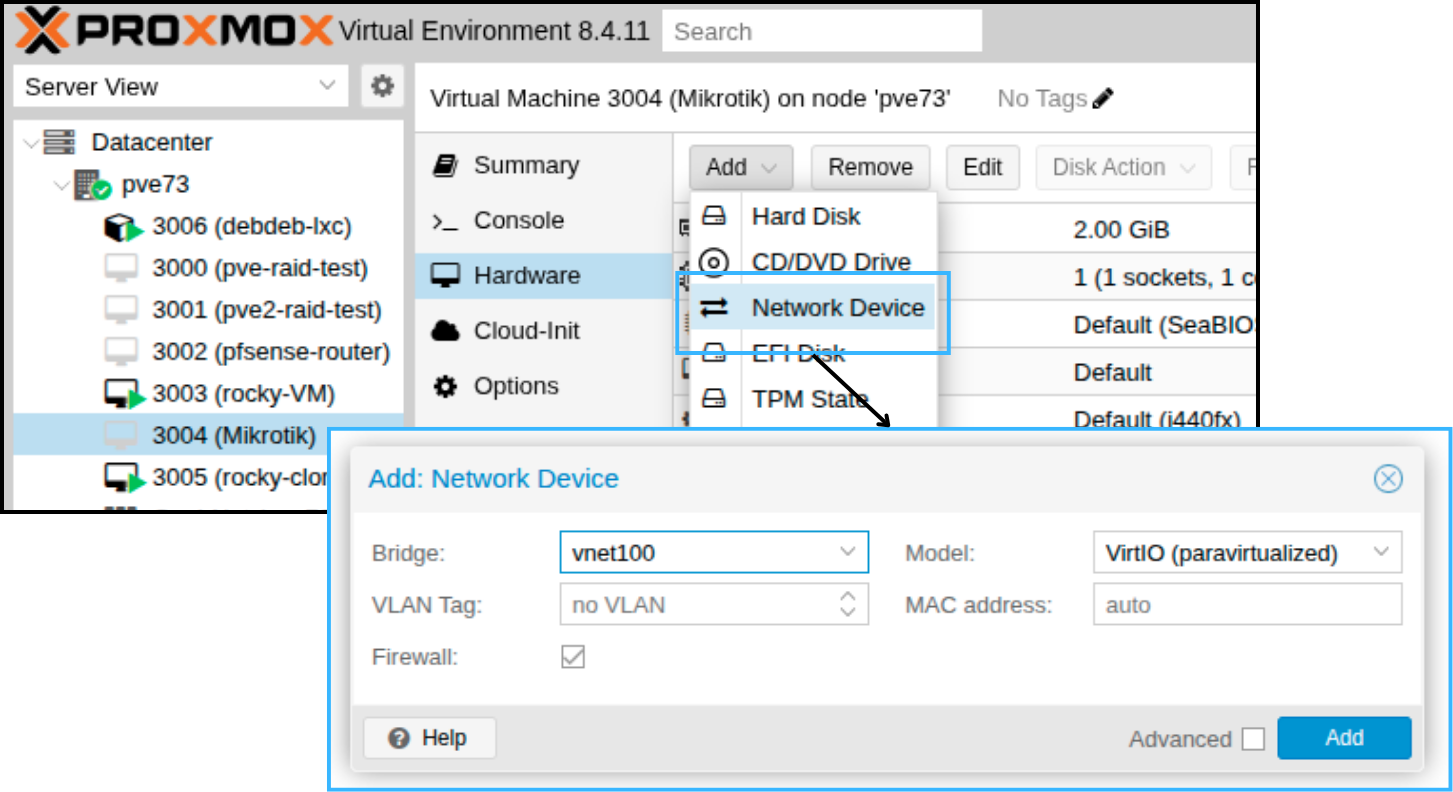Choose Hard Disk in Add menu
Screen dimensions: 1453x792
tap(805, 216)
